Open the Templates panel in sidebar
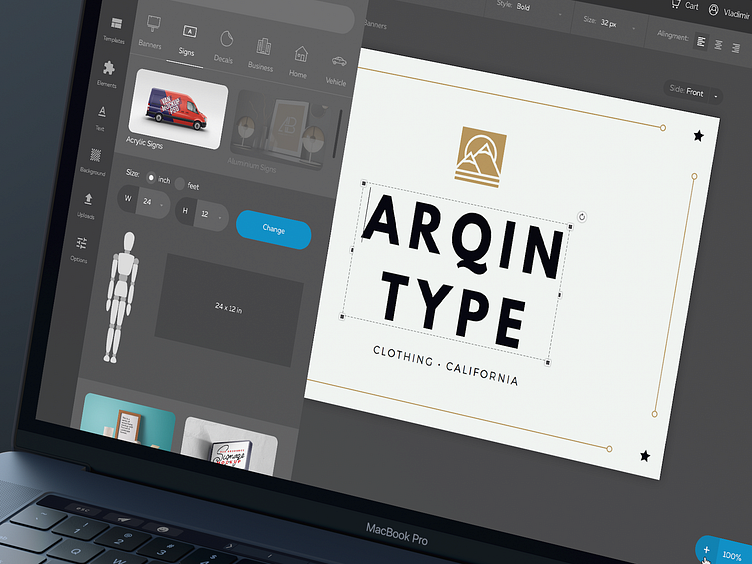Image resolution: width=752 pixels, height=564 pixels. tap(115, 26)
